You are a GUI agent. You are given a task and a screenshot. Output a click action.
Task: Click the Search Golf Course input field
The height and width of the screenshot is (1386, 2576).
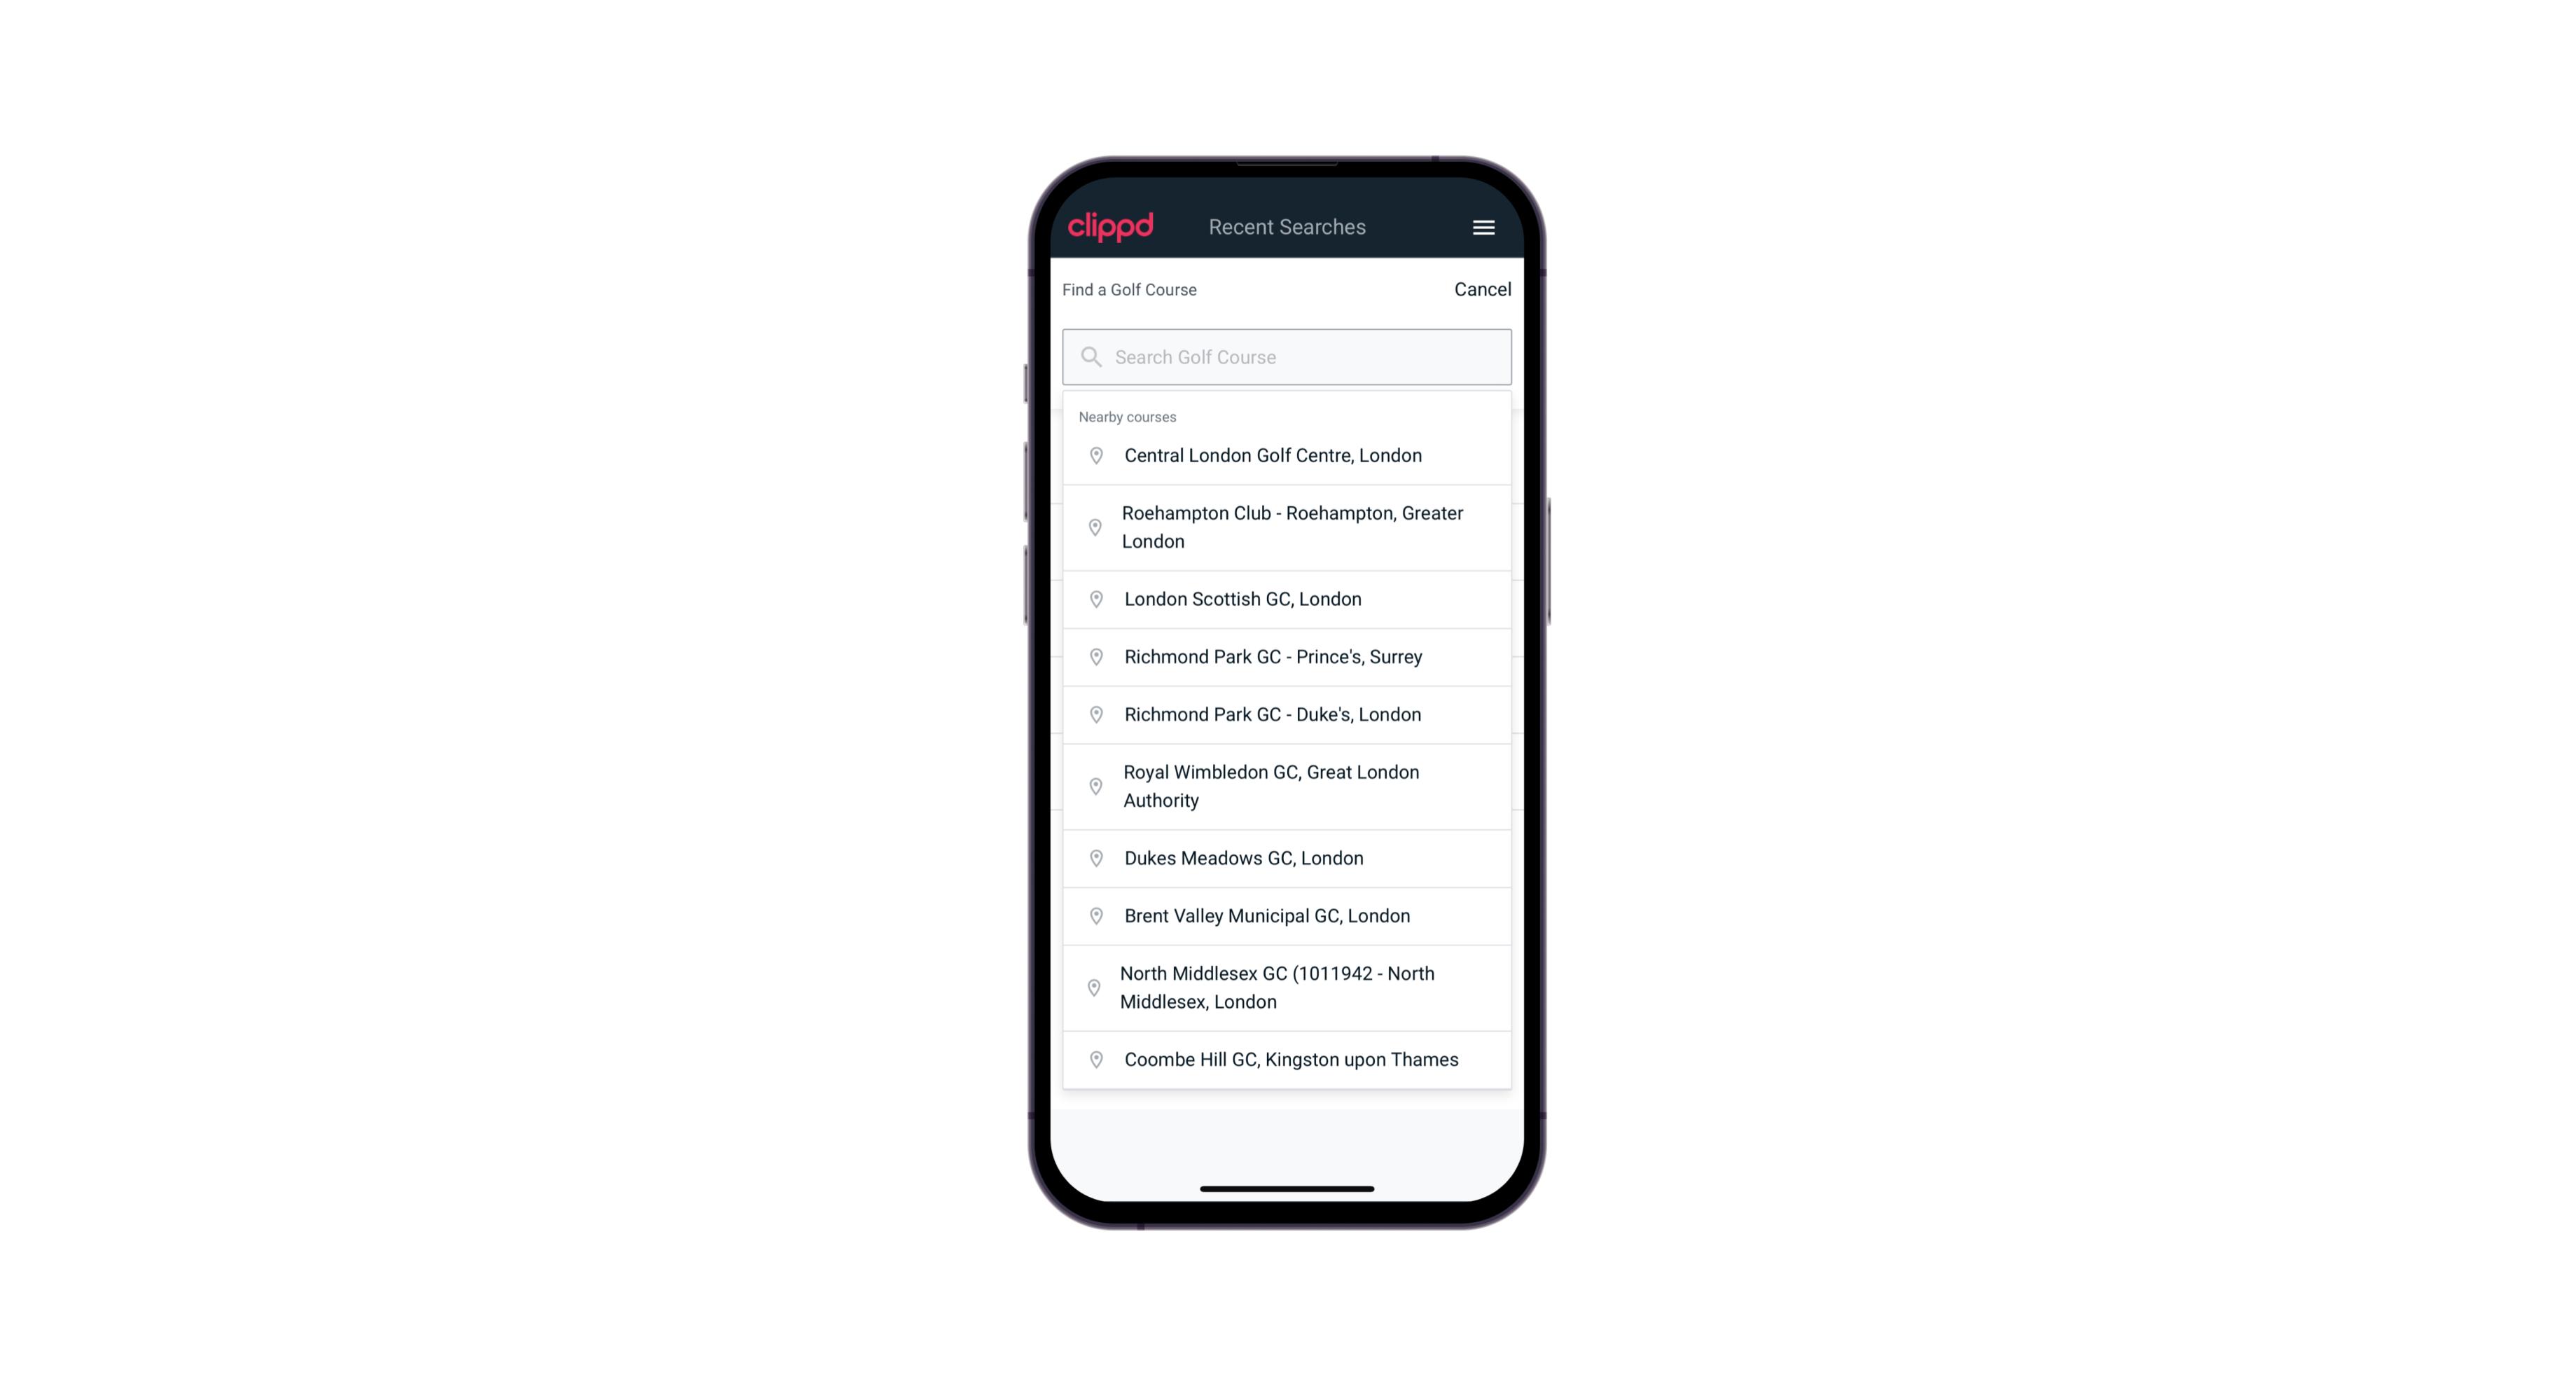point(1288,356)
